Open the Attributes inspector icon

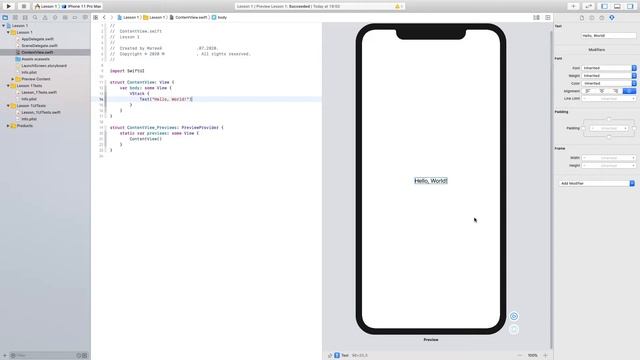click(612, 18)
